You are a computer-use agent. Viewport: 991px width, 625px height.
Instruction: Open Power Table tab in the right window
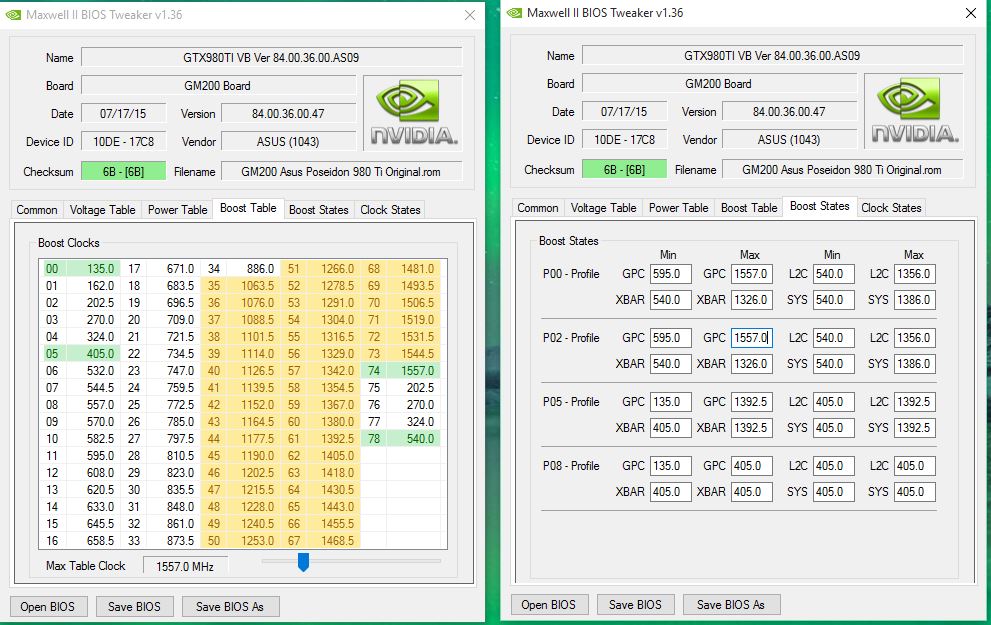coord(679,208)
